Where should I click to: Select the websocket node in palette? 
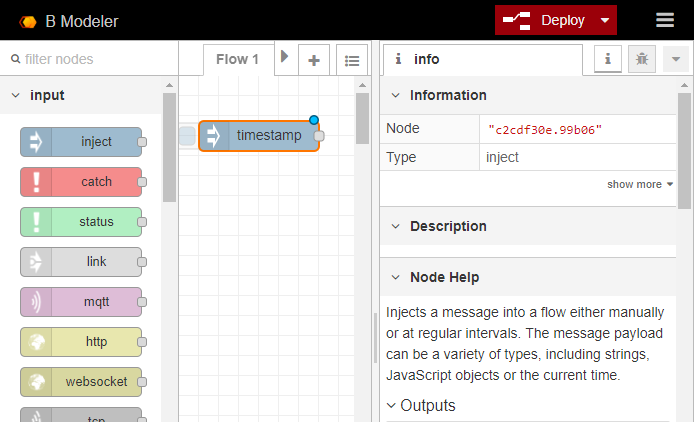[x=81, y=382]
